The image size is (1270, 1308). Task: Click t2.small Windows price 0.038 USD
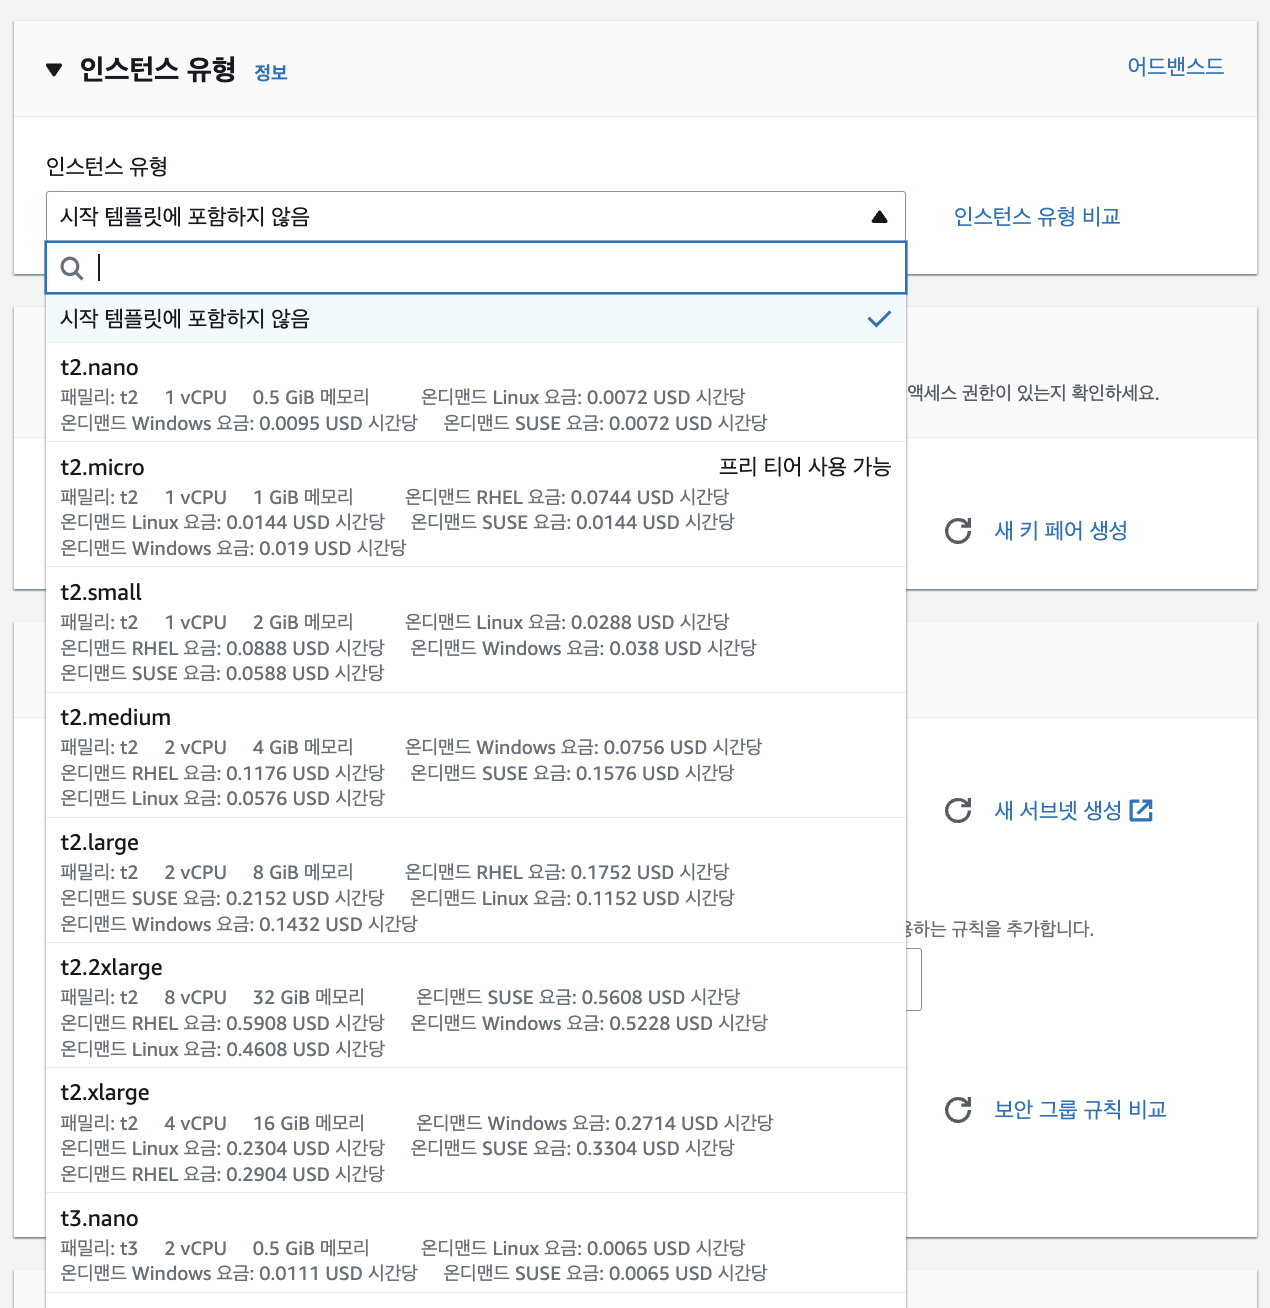tap(583, 648)
